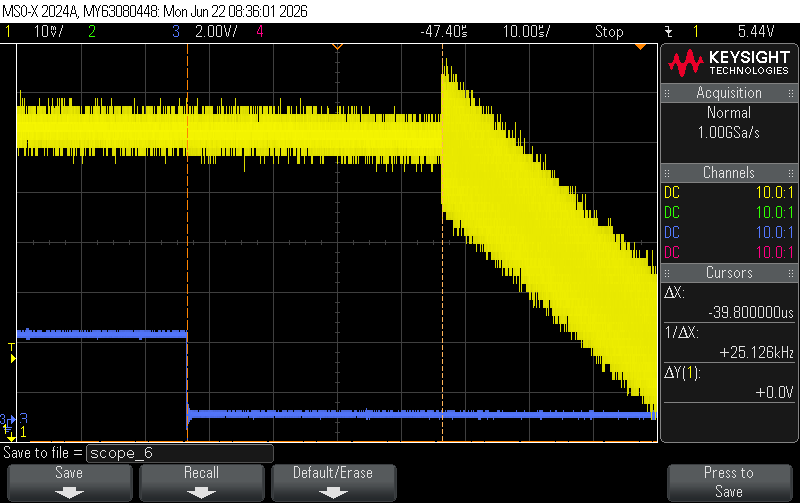Toggle channel 1 indicator in top bar
The image size is (800, 503).
tap(8, 32)
